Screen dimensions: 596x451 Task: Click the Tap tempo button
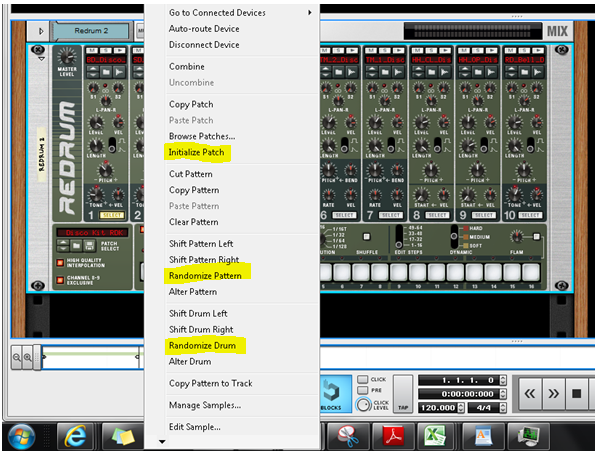point(403,394)
